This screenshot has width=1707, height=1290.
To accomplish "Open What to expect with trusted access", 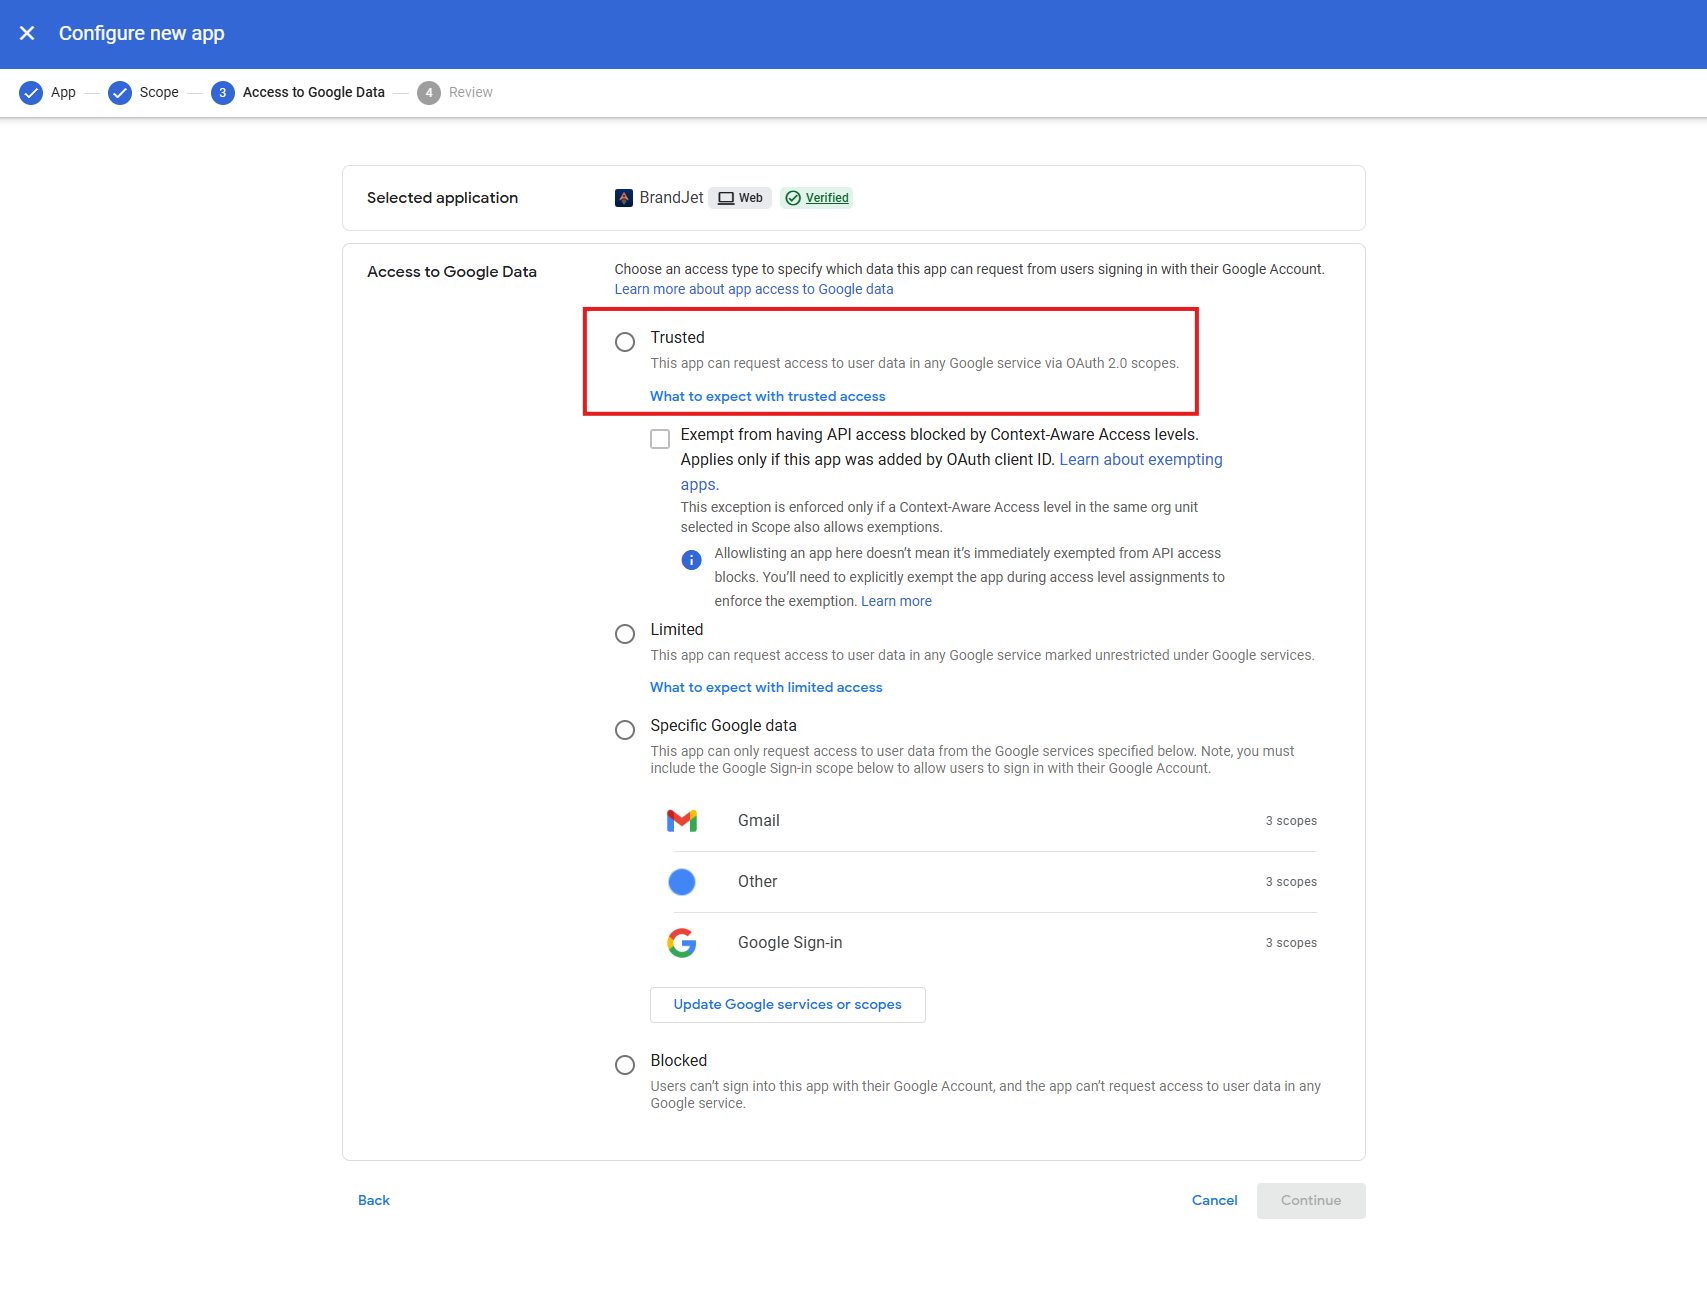I will 768,396.
